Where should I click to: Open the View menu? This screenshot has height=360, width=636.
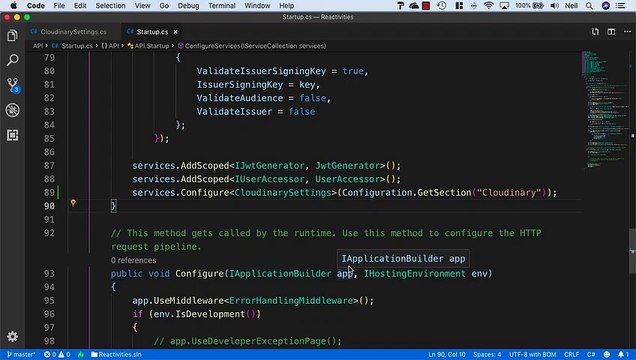point(142,6)
